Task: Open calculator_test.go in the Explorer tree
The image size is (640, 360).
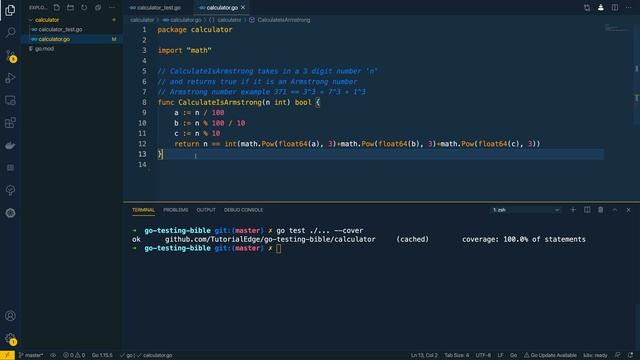Action: click(60, 29)
